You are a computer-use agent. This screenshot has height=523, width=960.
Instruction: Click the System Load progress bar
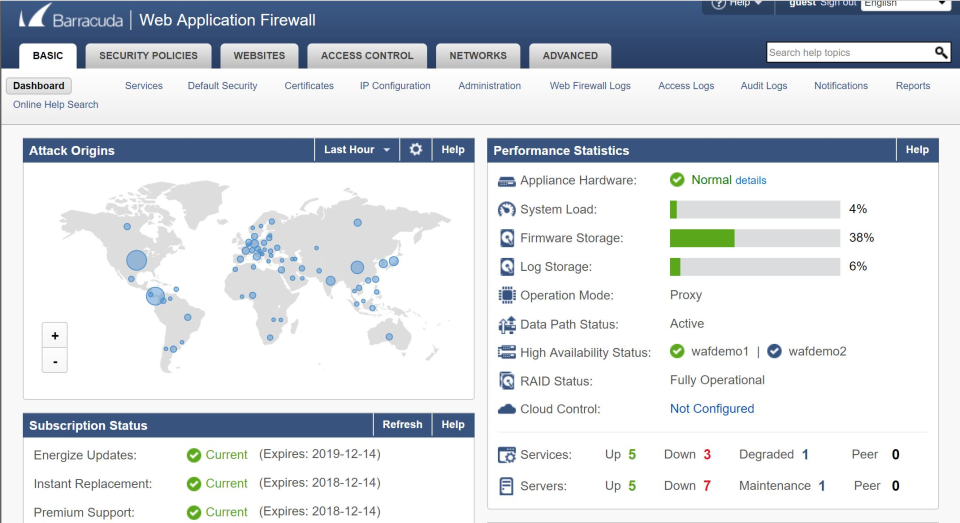point(755,209)
